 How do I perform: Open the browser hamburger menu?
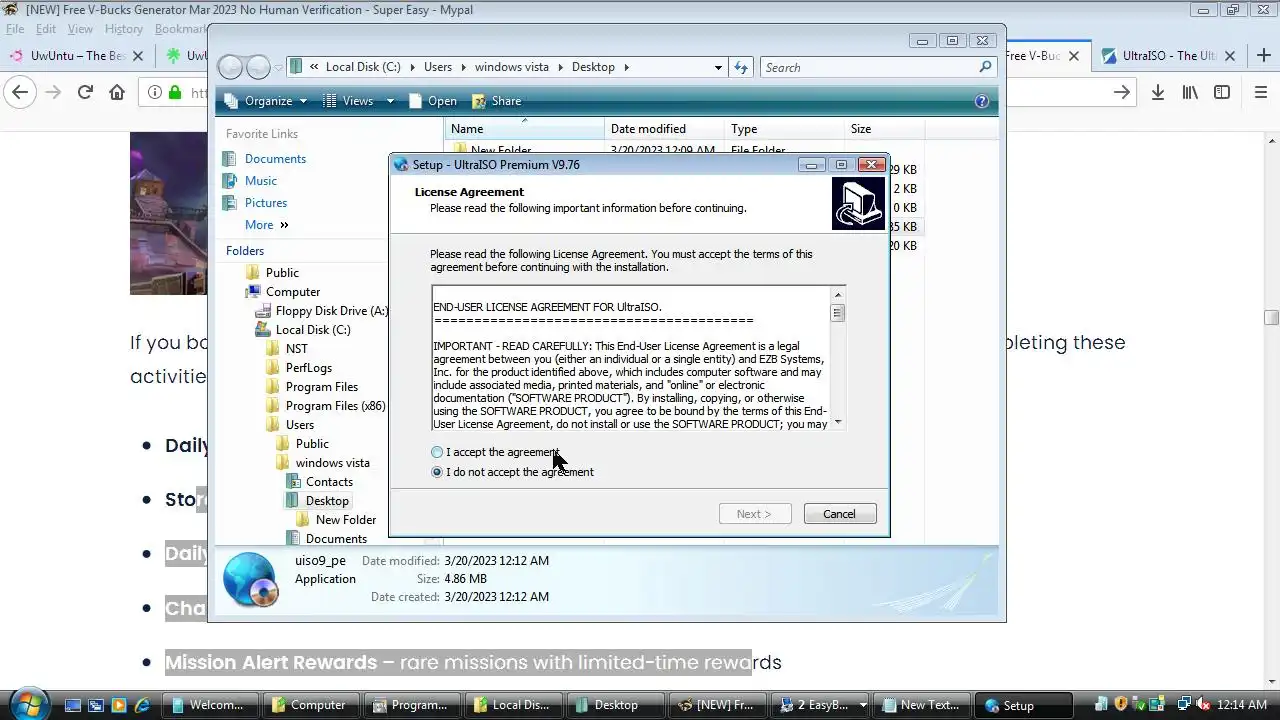click(x=1260, y=92)
